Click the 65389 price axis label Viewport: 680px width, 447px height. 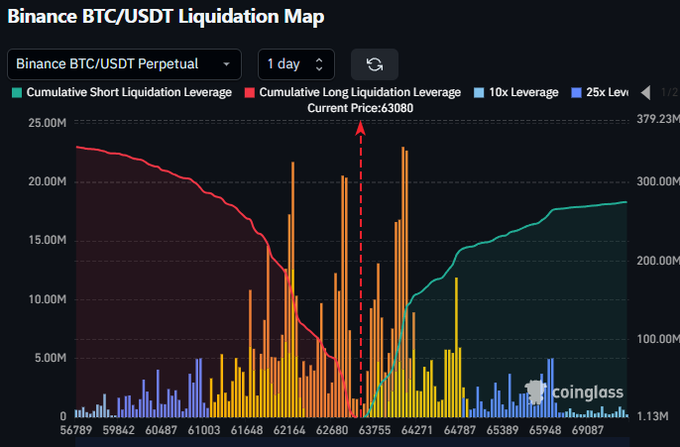(x=503, y=430)
